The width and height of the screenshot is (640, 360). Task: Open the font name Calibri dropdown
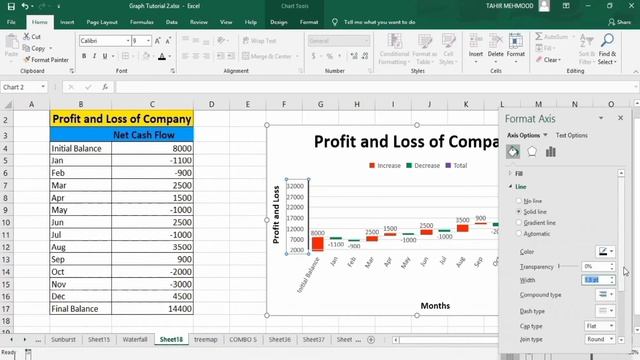pyautogui.click(x=128, y=41)
